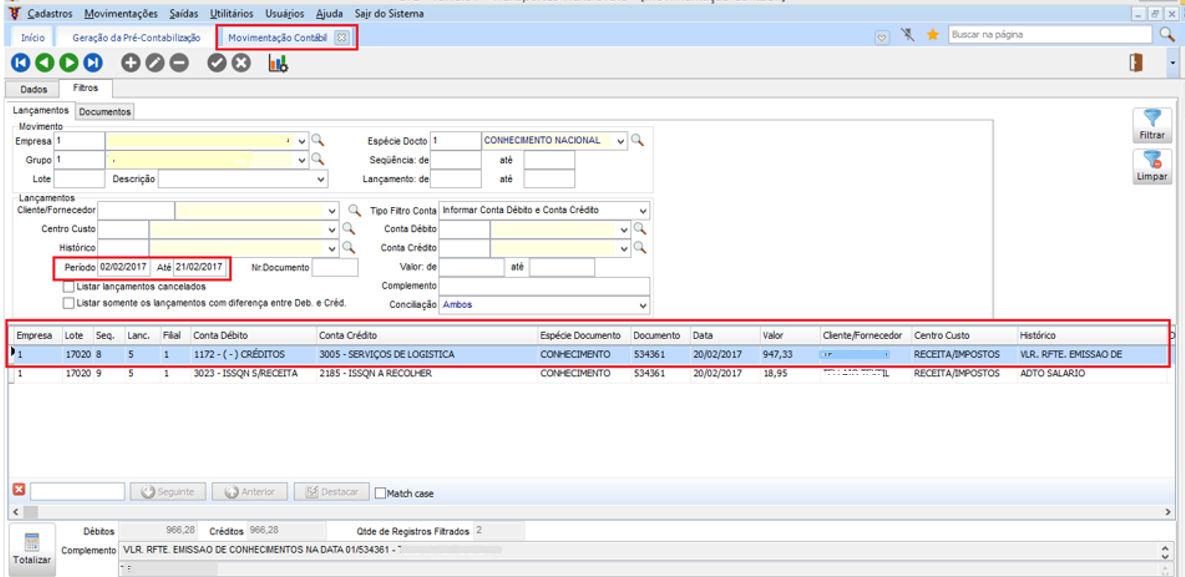The width and height of the screenshot is (1185, 577).
Task: Click the confirm checkmark toolbar icon
Action: click(x=217, y=63)
